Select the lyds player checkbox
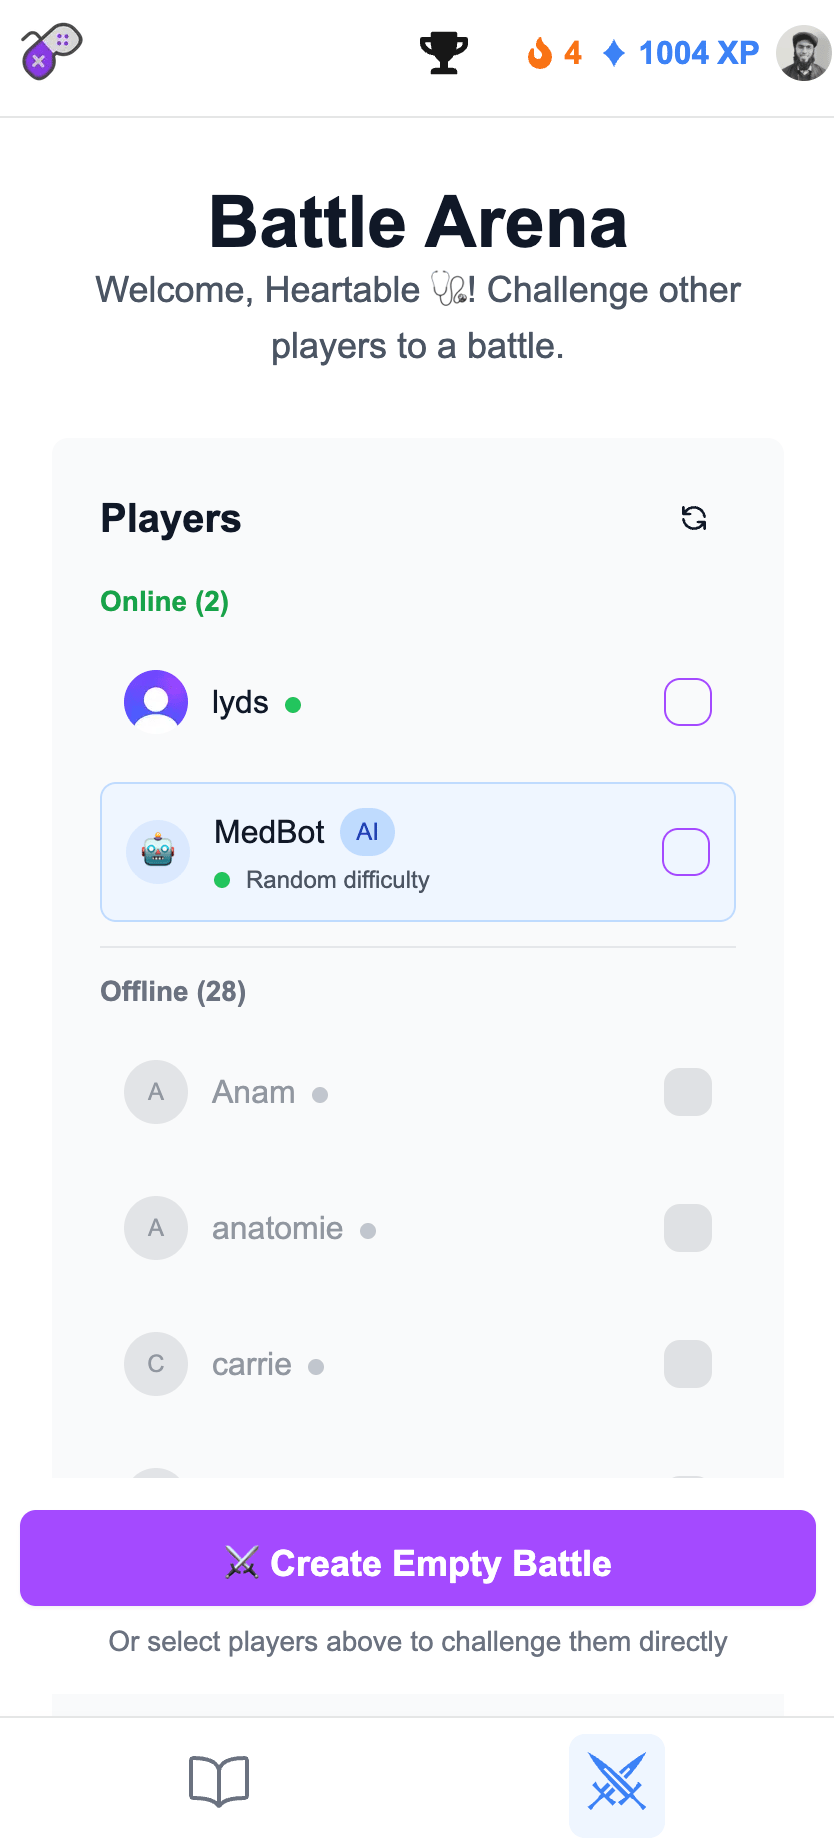This screenshot has width=834, height=1844. (688, 702)
